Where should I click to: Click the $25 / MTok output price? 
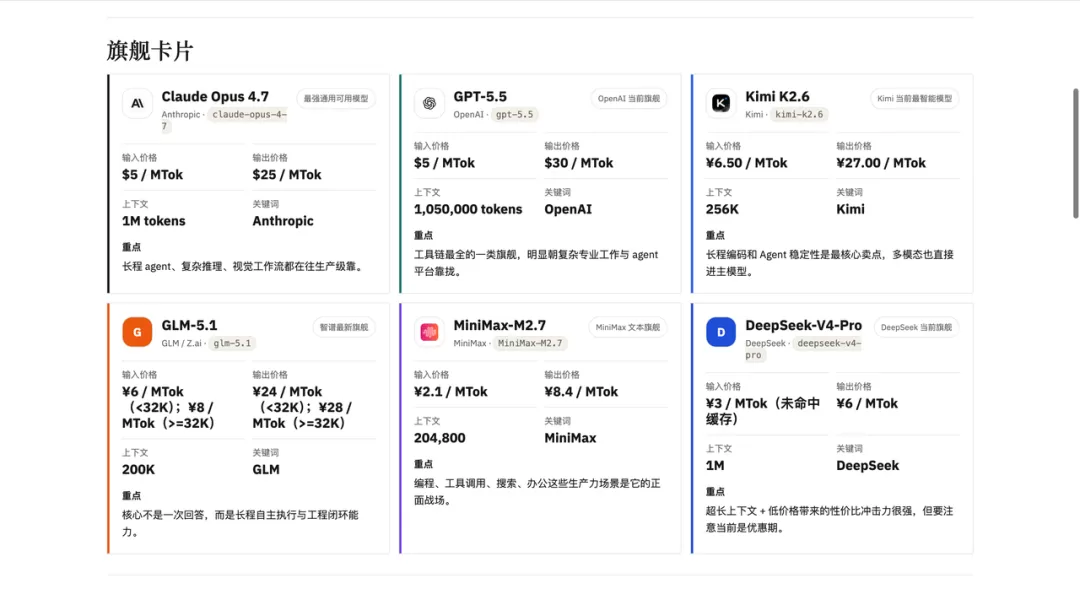[x=287, y=175]
